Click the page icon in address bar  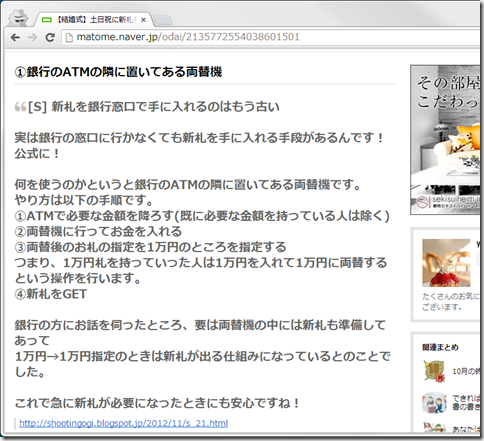click(x=69, y=37)
